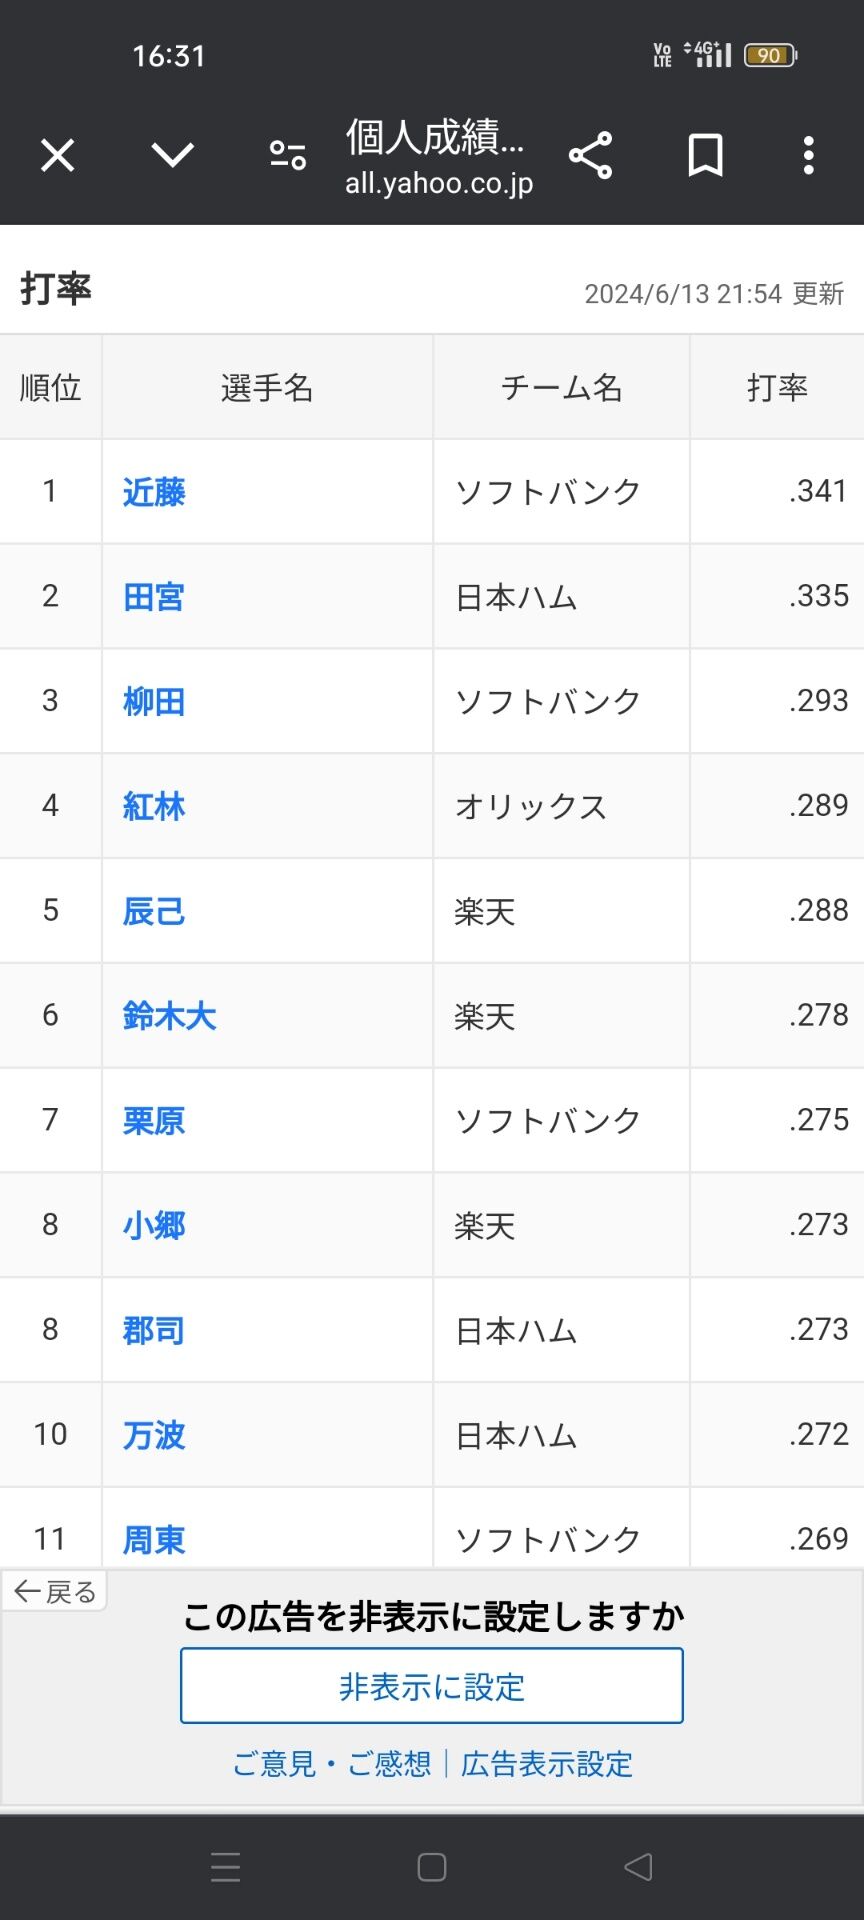Screen dimensions: 864x1920
Task: Close the browser tab with X icon
Action: tap(58, 156)
